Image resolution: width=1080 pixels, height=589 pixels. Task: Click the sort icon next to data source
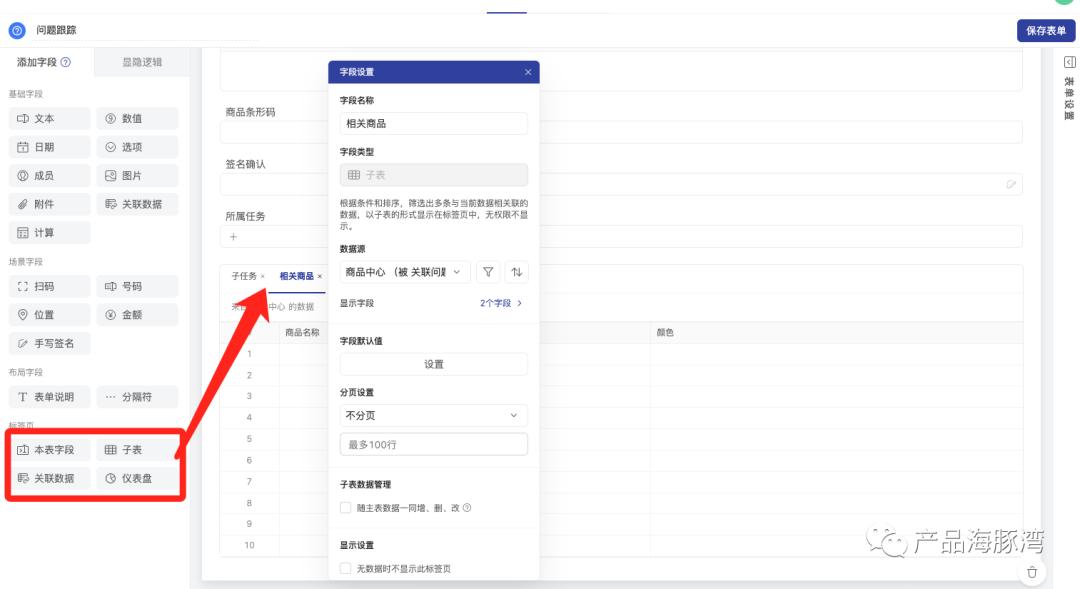pos(516,271)
